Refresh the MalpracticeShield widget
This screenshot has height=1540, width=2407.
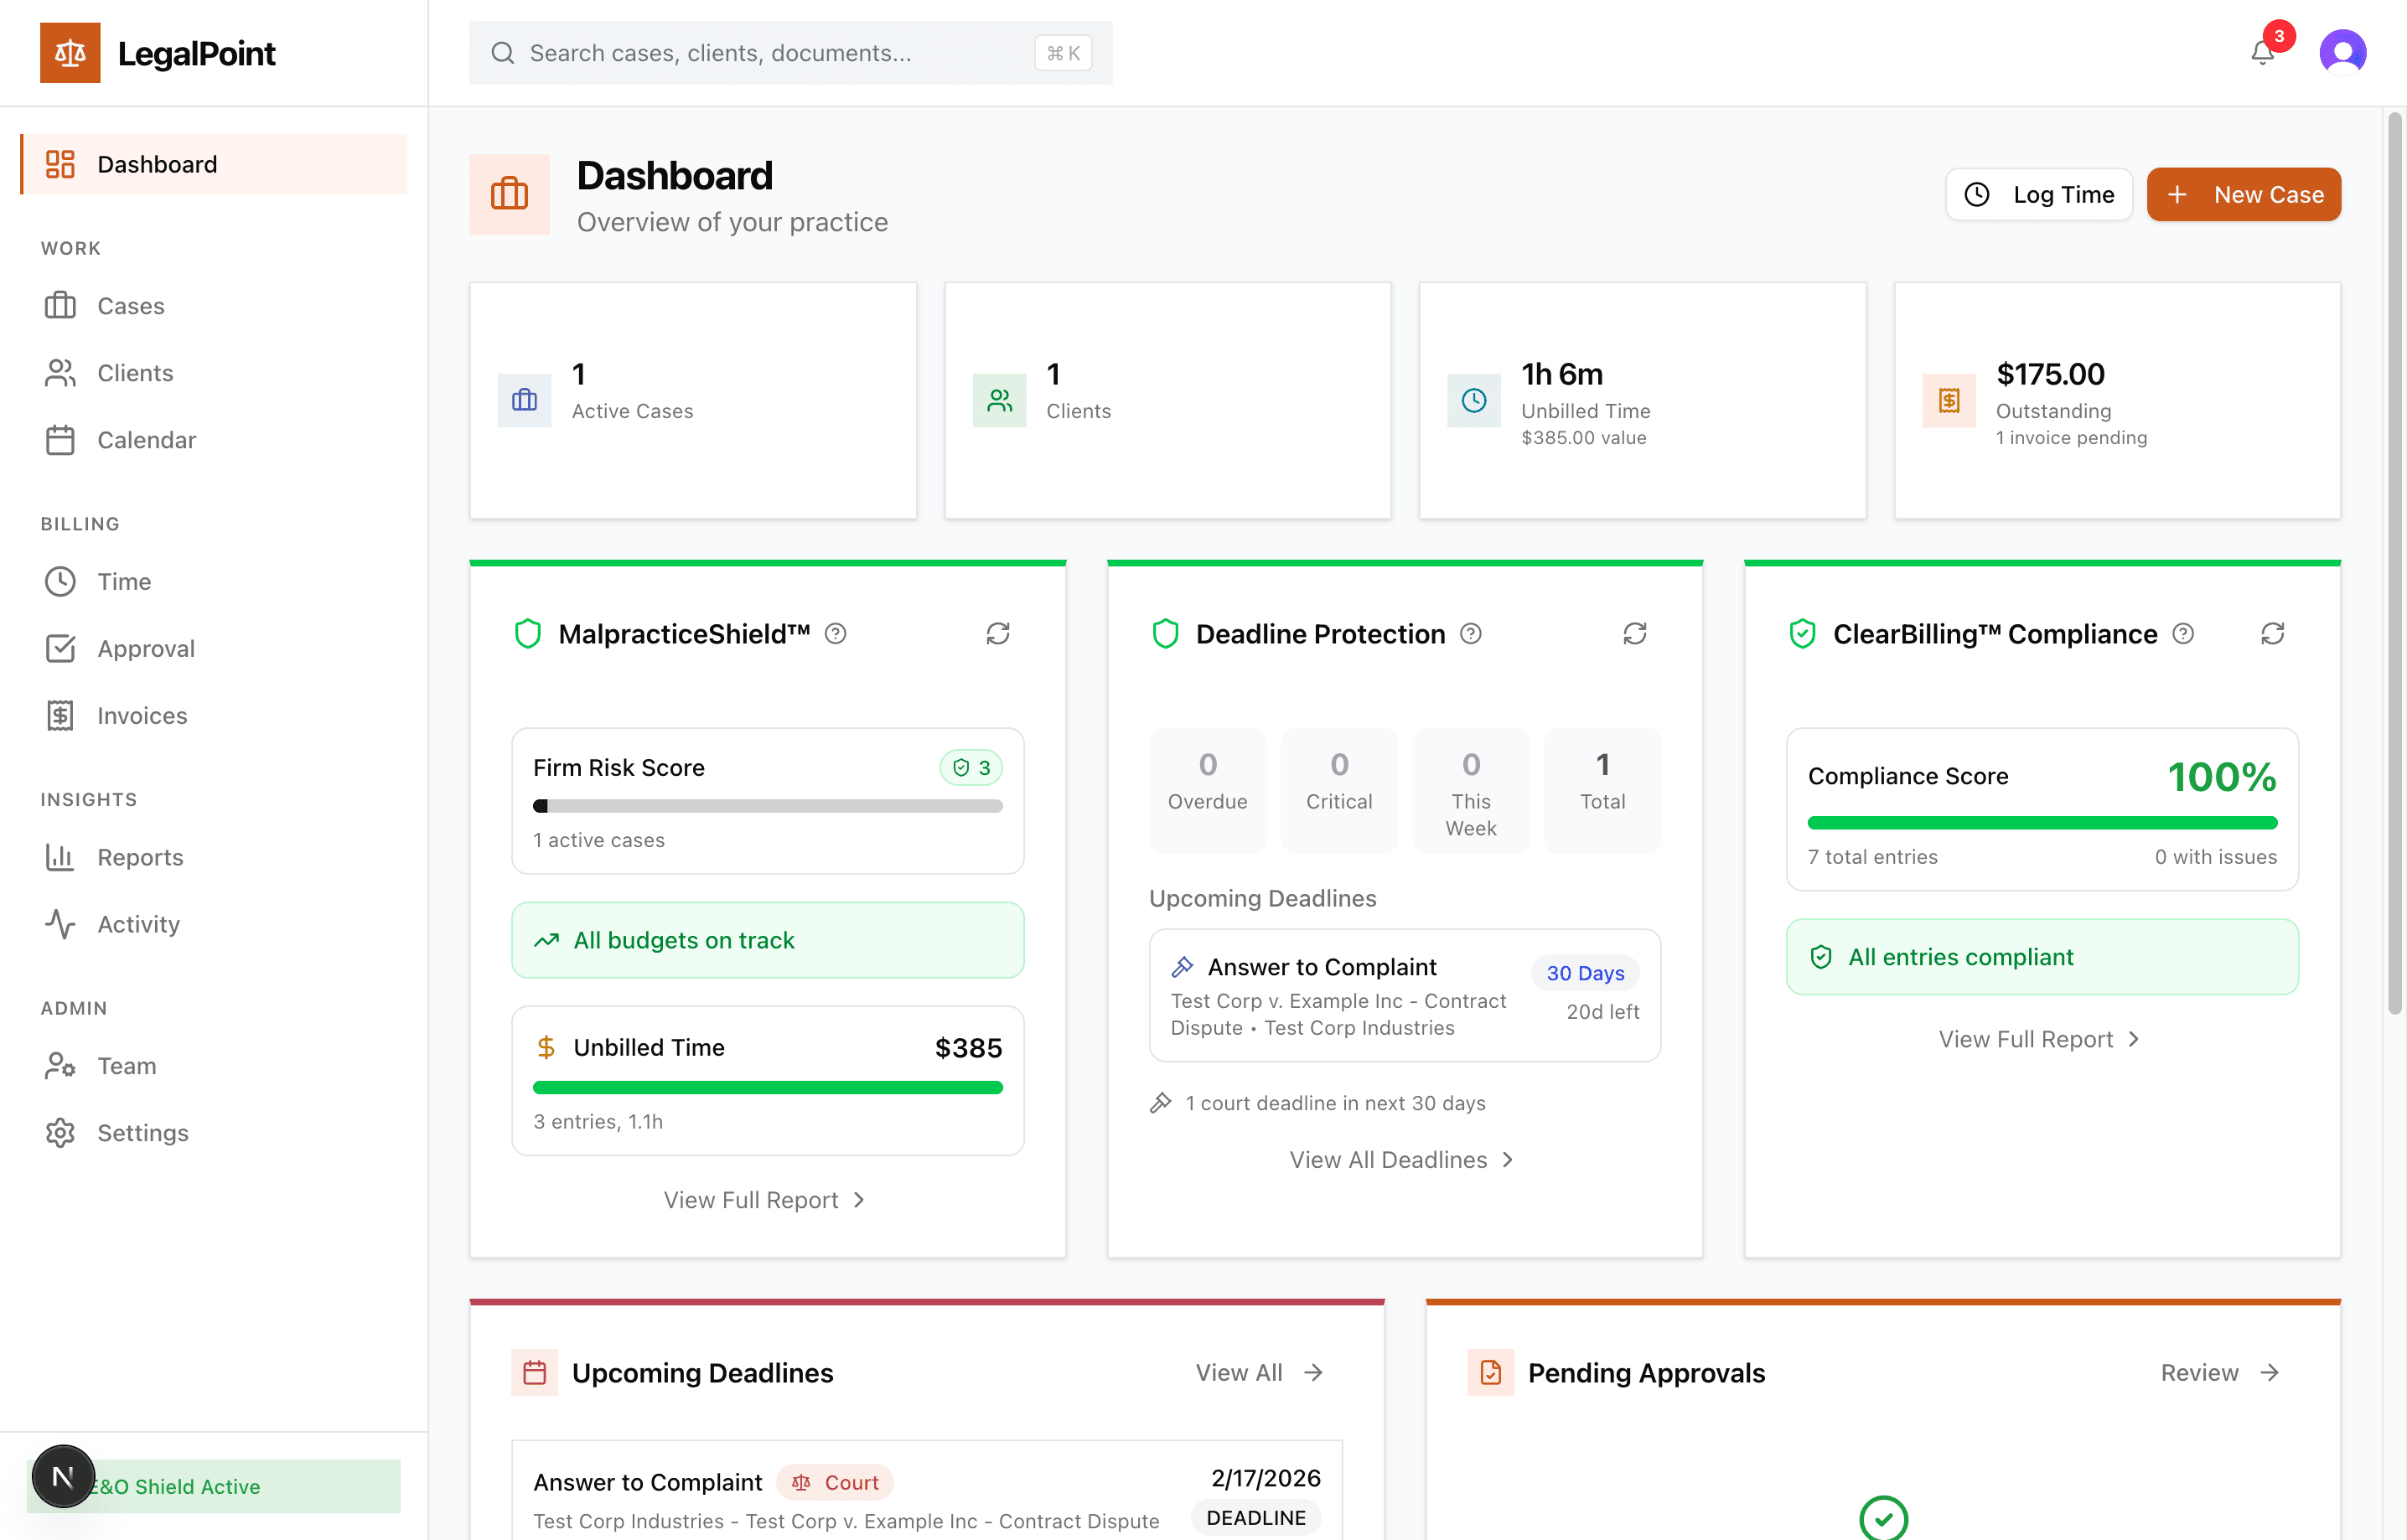999,633
